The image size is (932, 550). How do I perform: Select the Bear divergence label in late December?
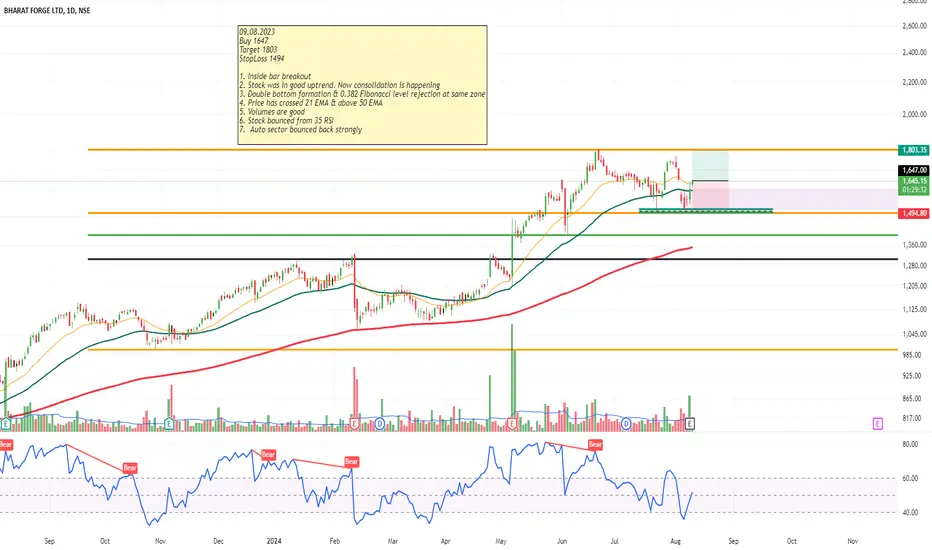(x=268, y=454)
